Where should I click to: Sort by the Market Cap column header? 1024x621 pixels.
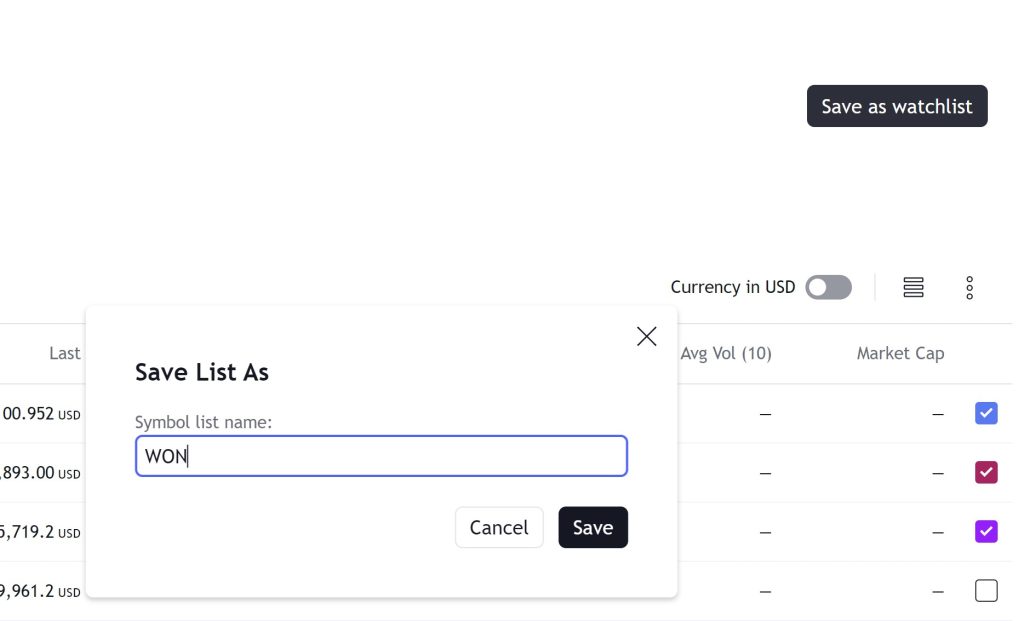point(900,353)
